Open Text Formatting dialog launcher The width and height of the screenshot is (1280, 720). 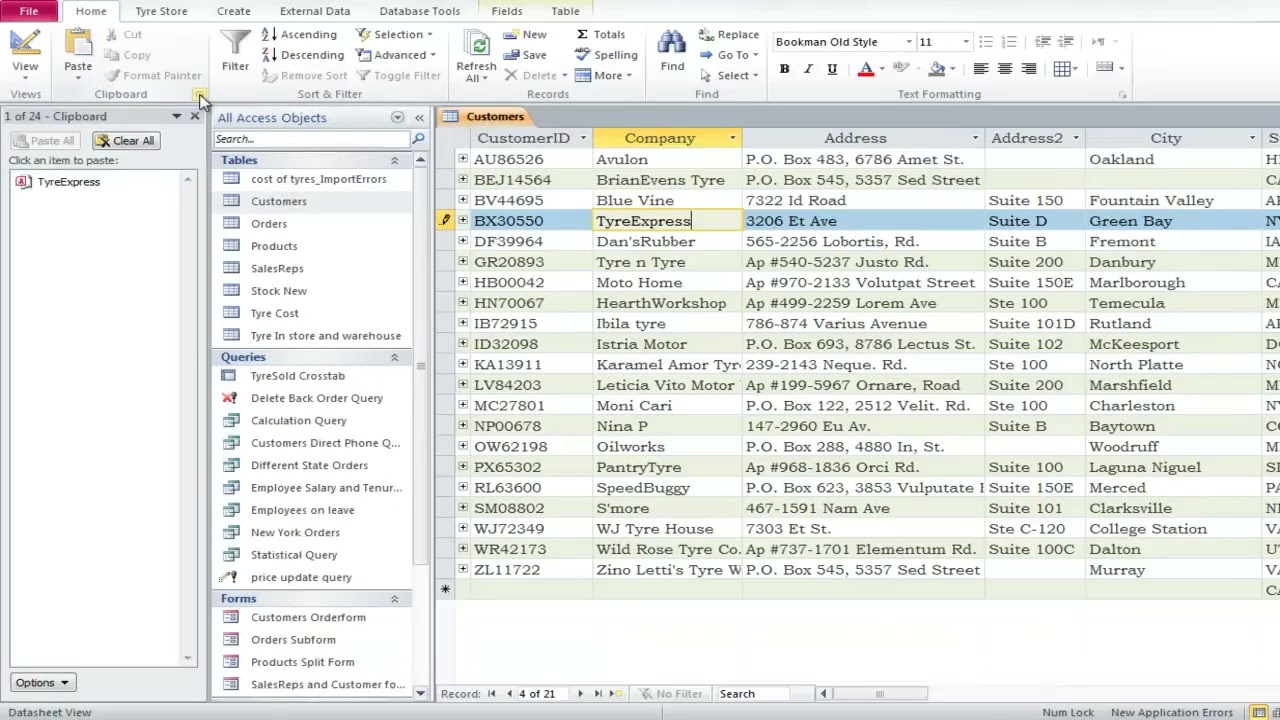point(1123,94)
